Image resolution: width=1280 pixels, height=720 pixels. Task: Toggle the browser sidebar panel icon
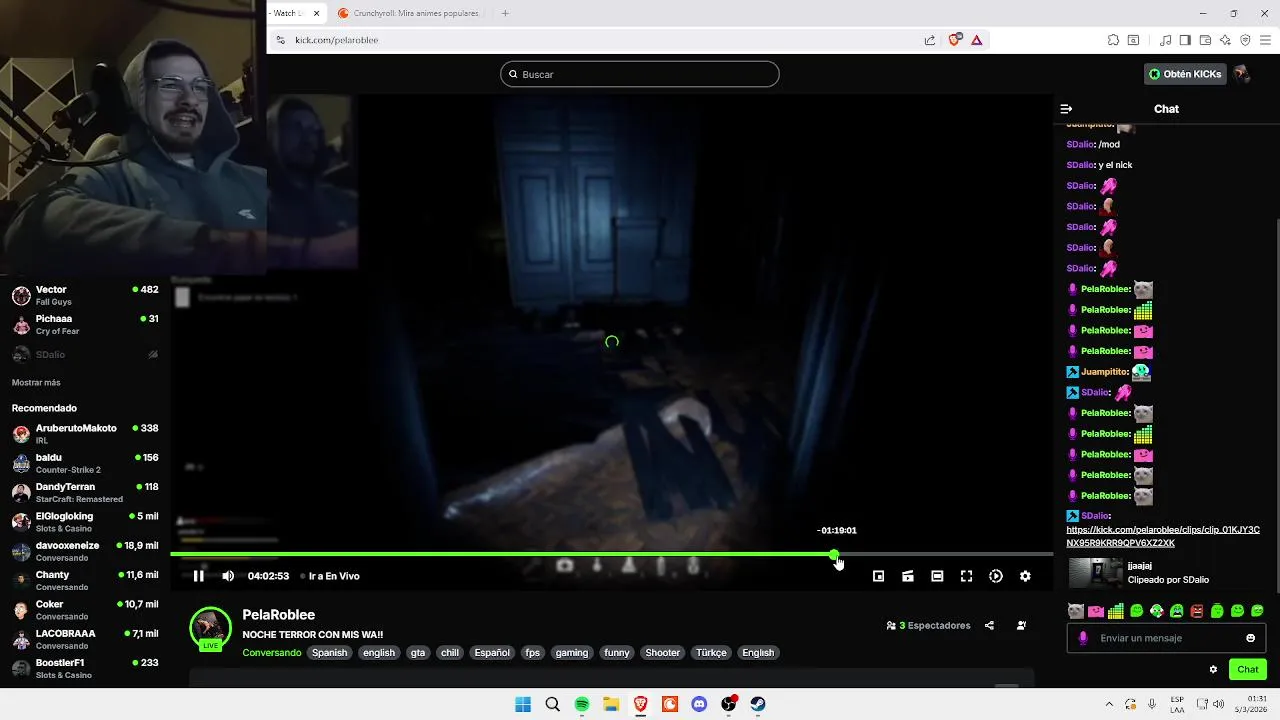(x=1185, y=40)
